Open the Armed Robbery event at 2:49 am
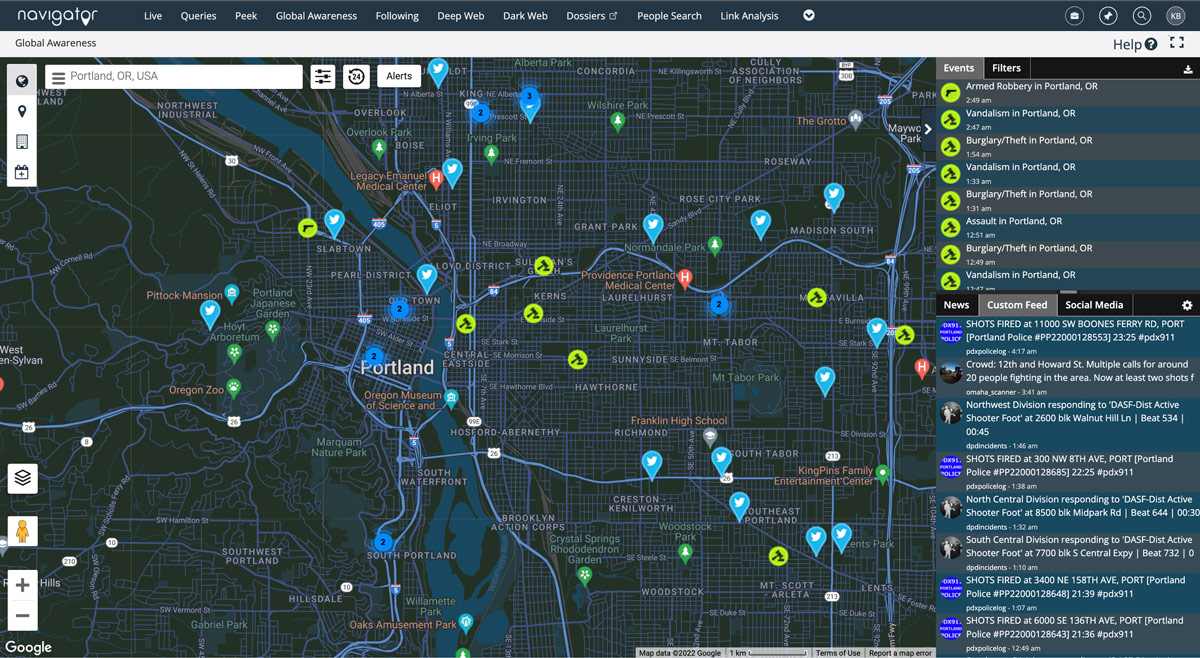 (1067, 92)
